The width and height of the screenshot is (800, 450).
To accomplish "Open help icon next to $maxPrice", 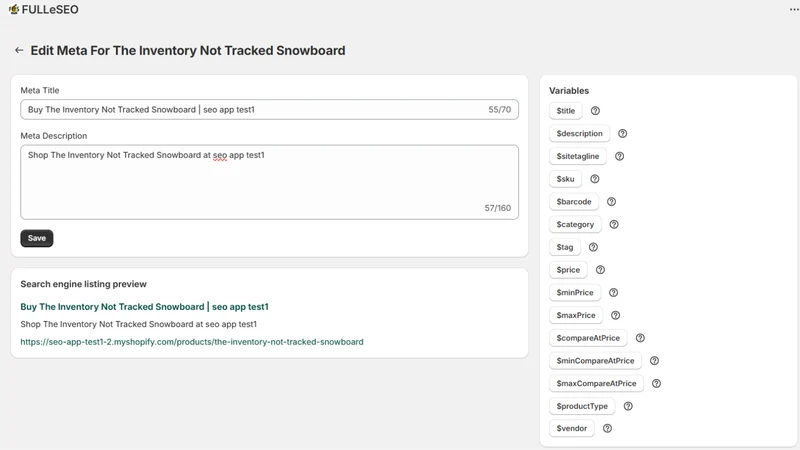I will [x=615, y=315].
